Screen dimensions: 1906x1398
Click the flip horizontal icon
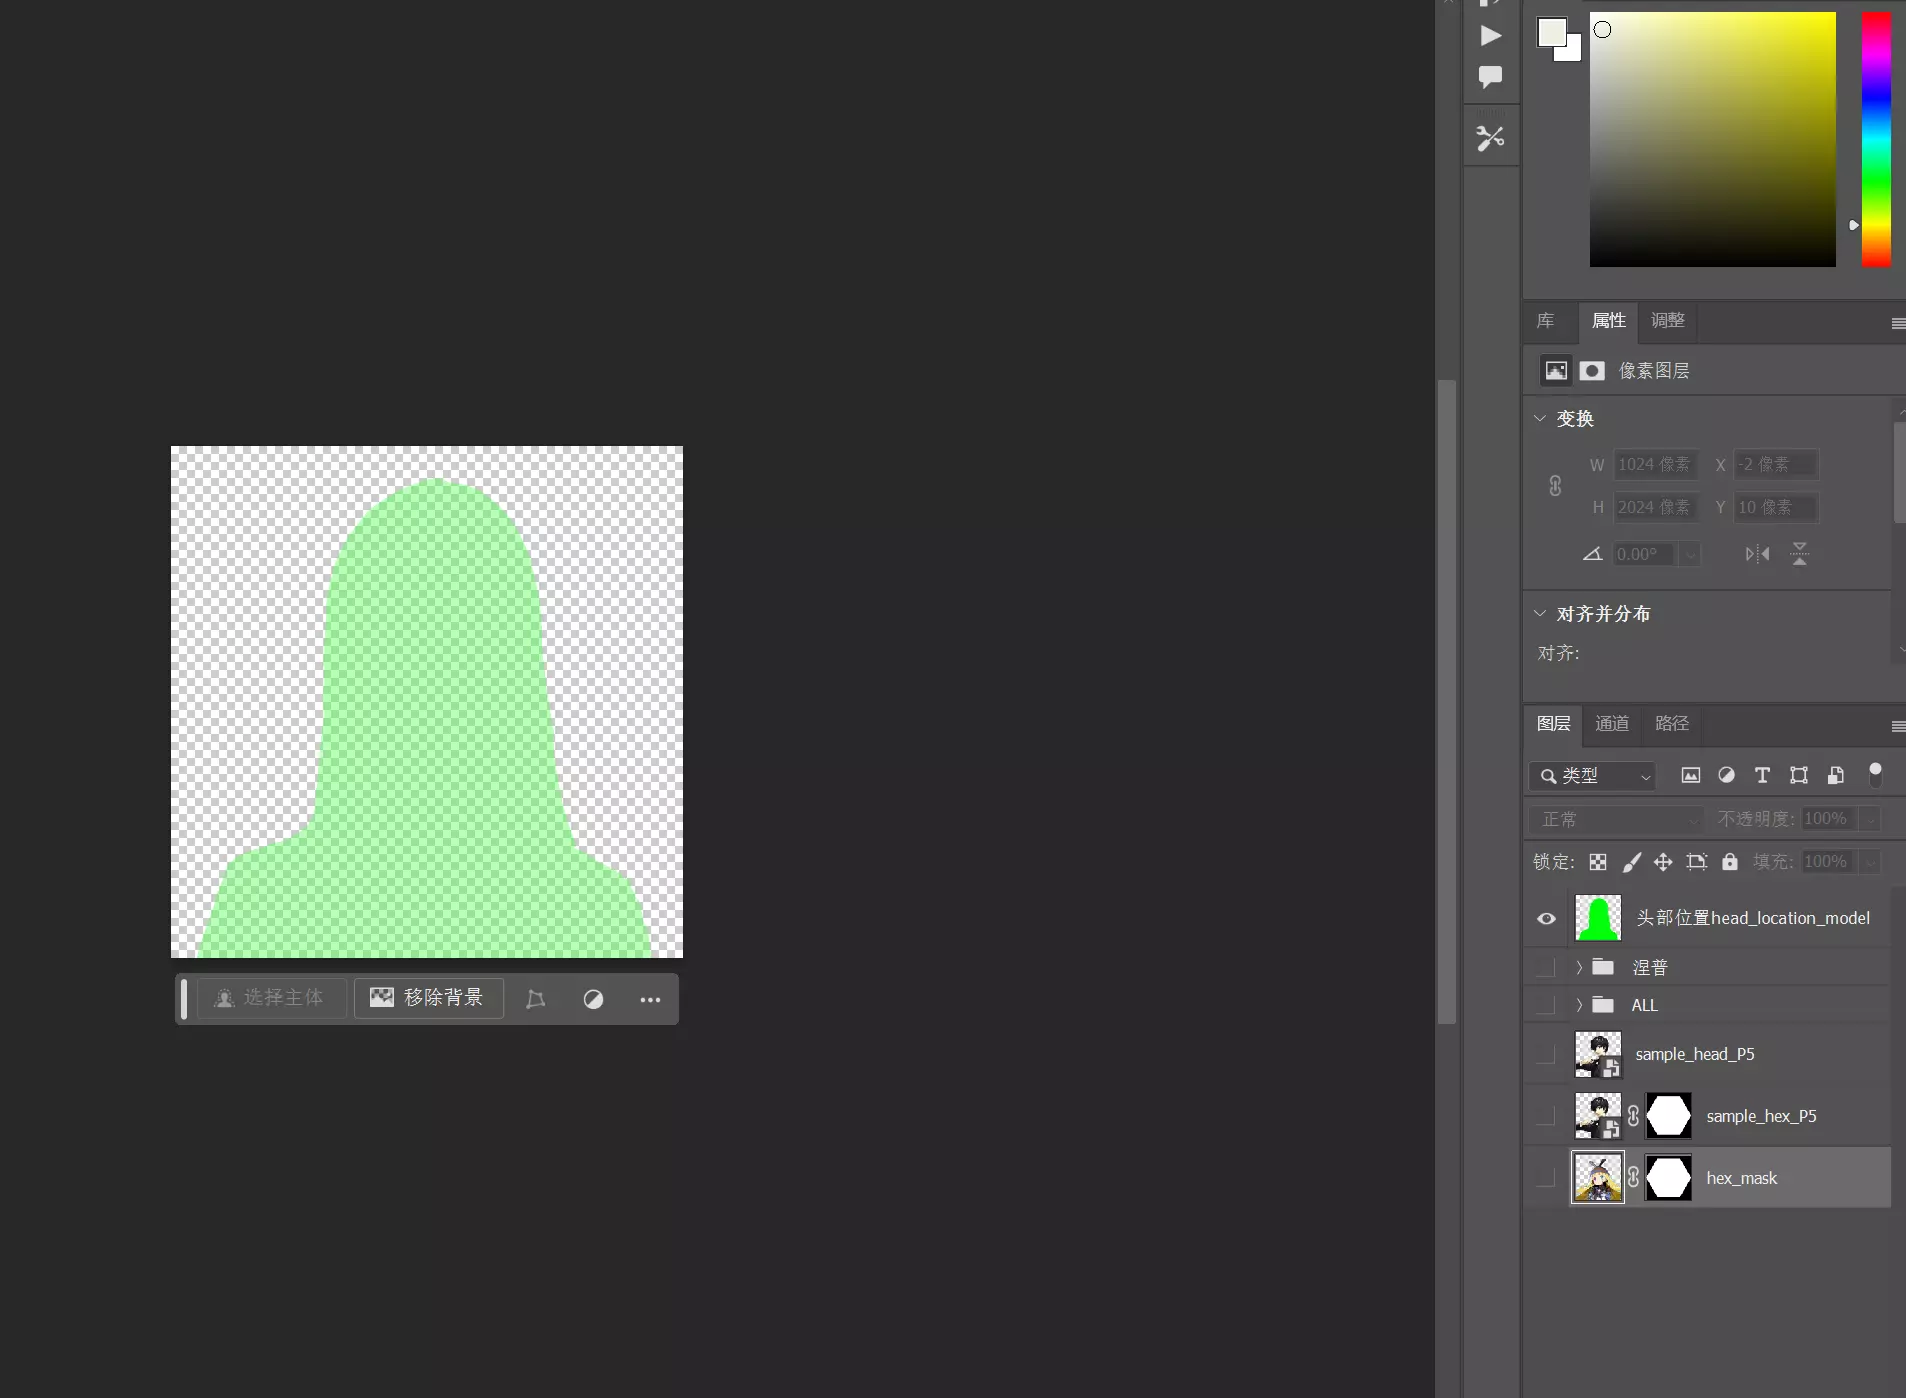pyautogui.click(x=1757, y=554)
